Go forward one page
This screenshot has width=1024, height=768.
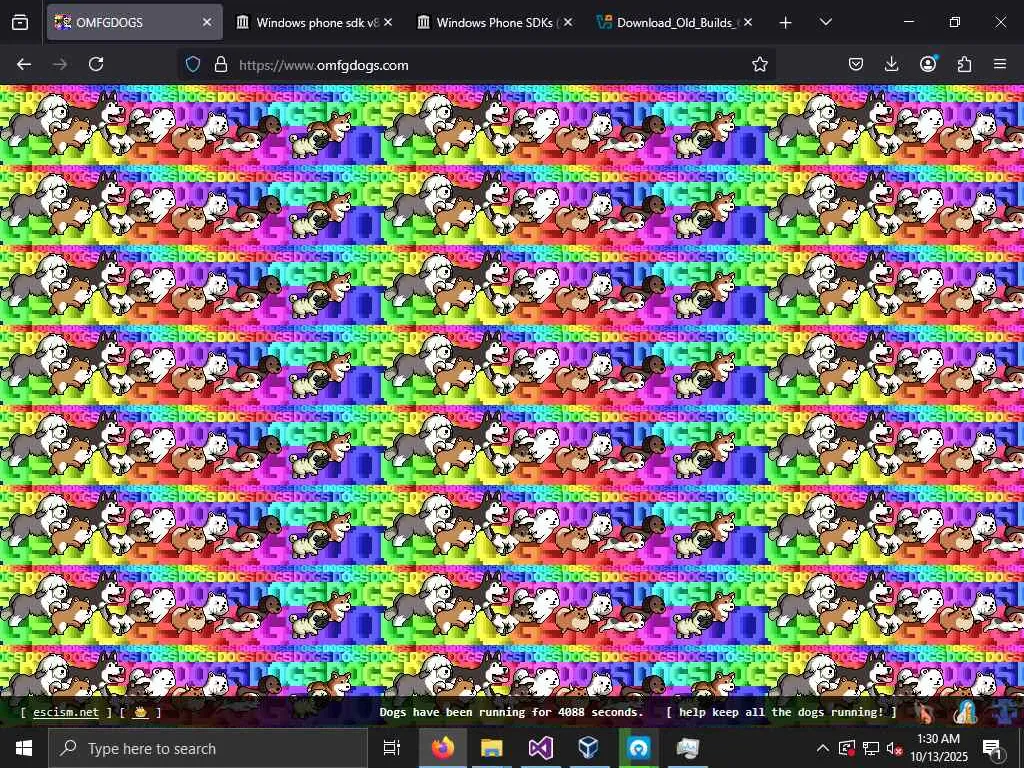[60, 64]
